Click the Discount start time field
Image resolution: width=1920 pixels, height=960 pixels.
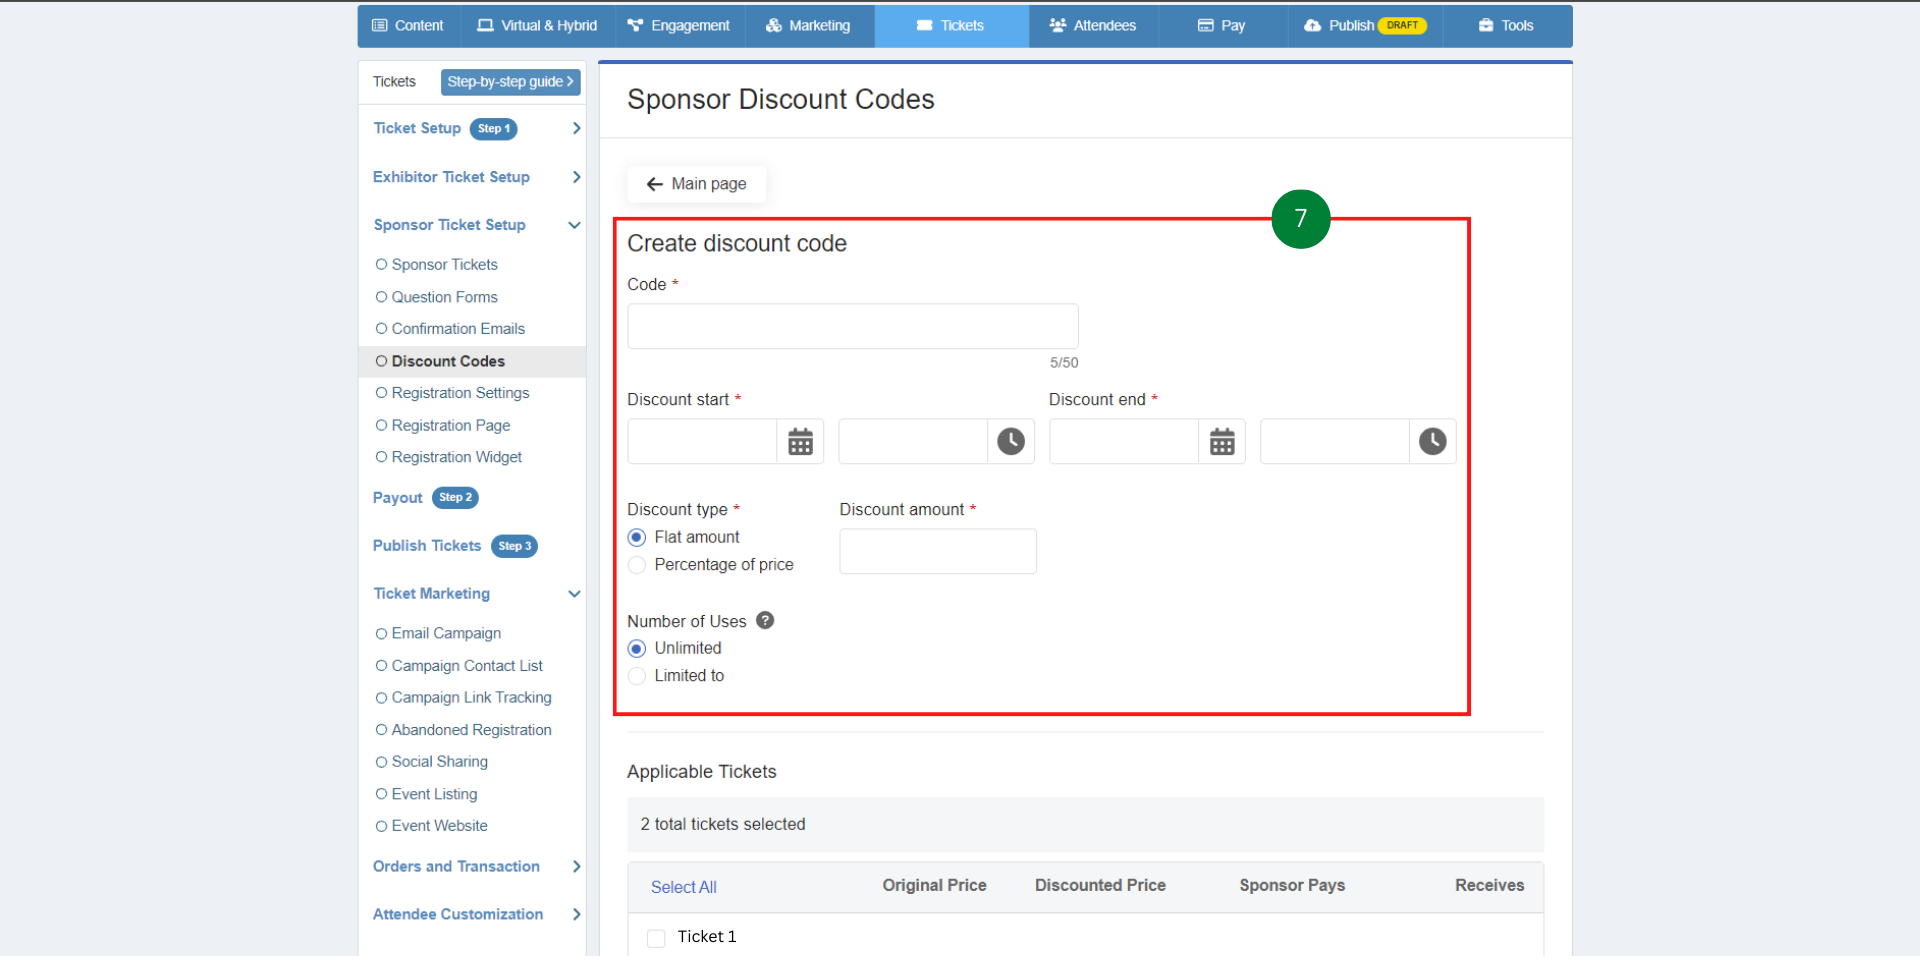click(913, 441)
